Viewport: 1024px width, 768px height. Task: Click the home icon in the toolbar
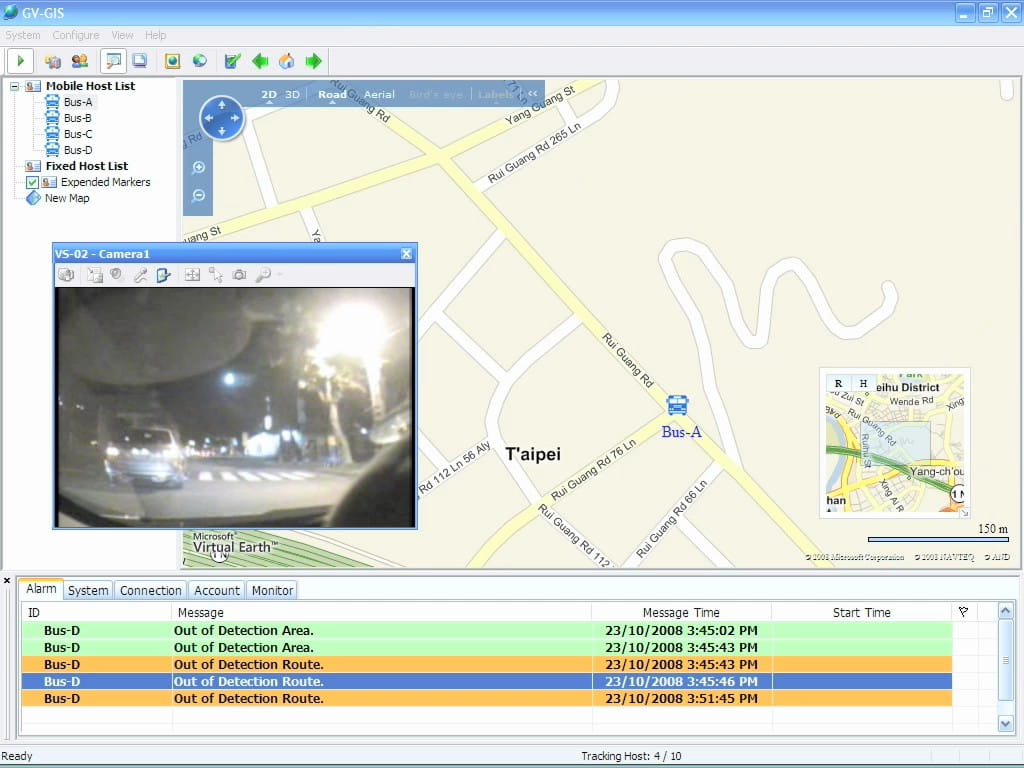coord(287,62)
